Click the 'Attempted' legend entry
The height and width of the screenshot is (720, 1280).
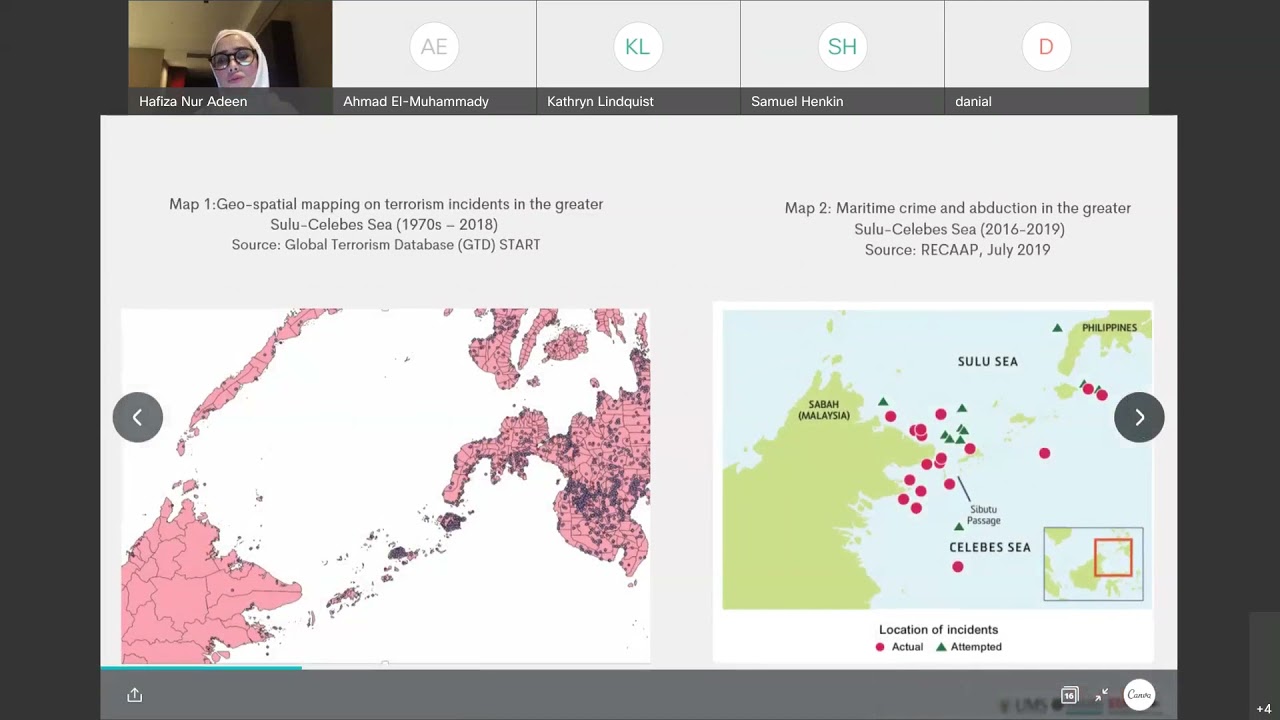968,647
